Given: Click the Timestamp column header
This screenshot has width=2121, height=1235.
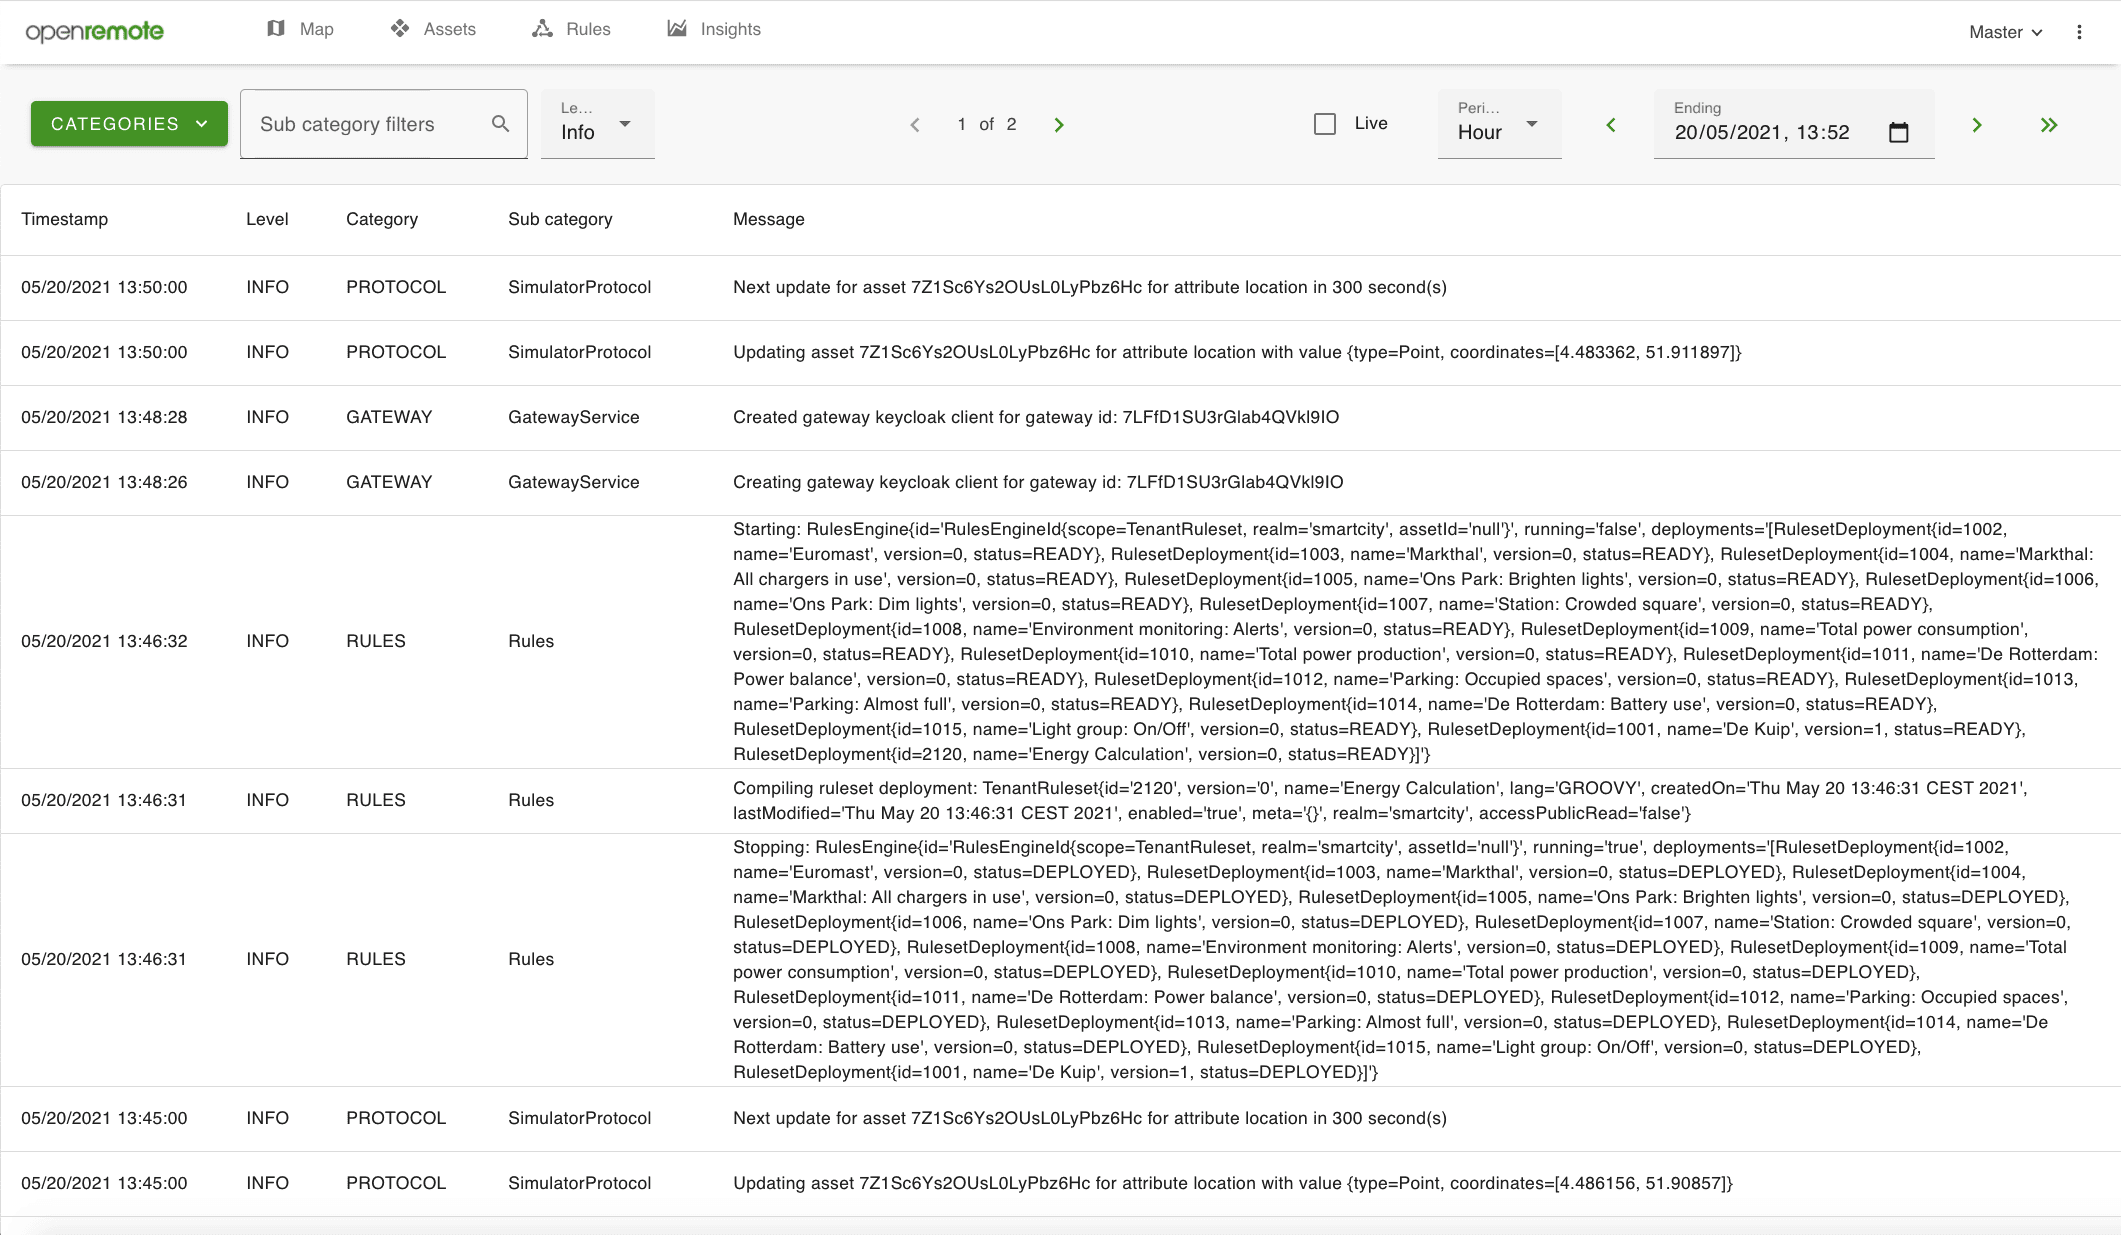Looking at the screenshot, I should [65, 219].
